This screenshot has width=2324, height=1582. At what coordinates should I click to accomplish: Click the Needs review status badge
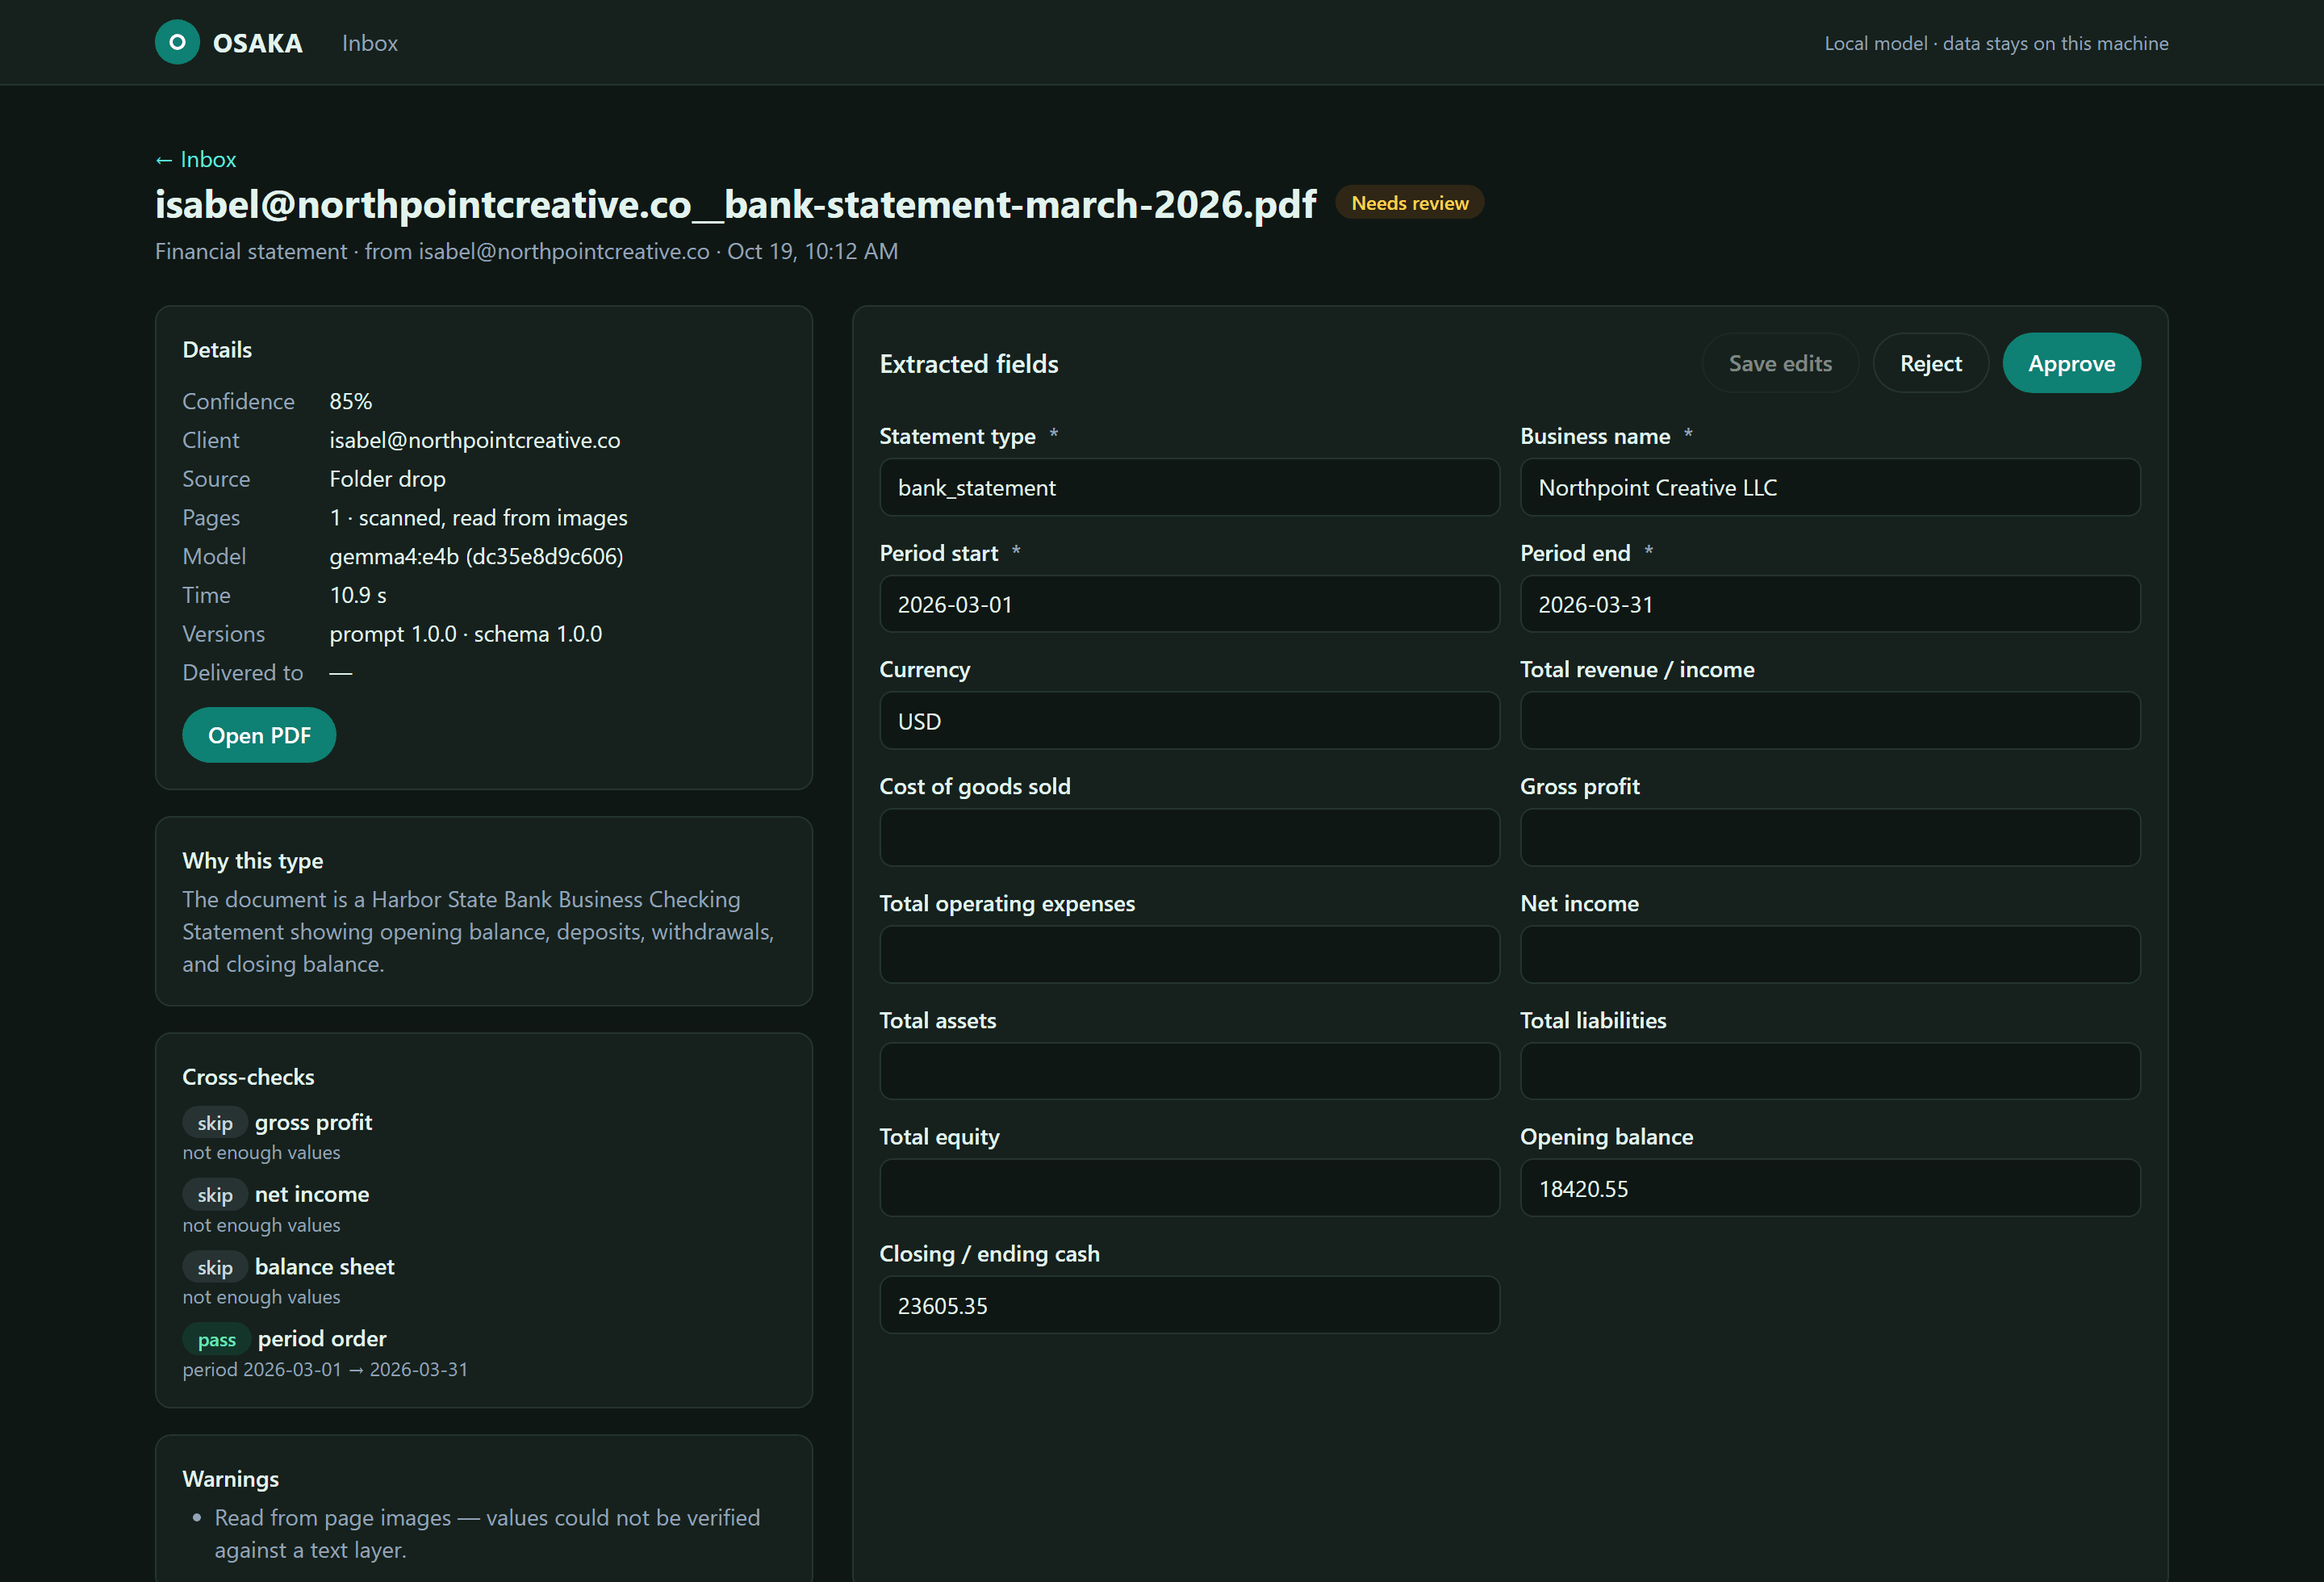[1409, 203]
